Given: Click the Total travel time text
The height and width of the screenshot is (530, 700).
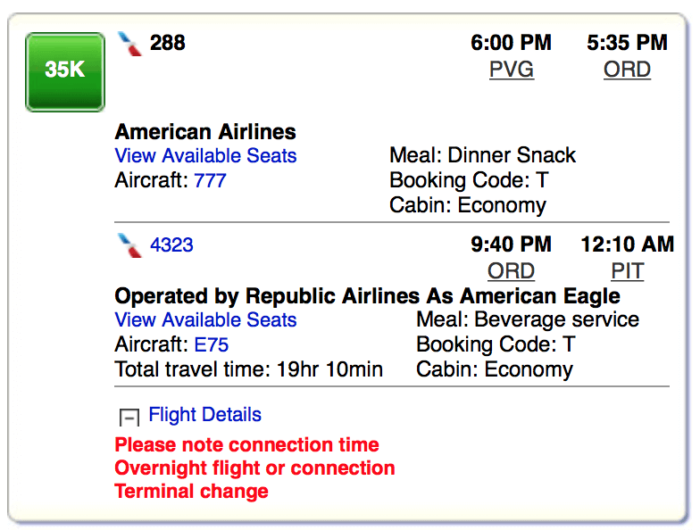Looking at the screenshot, I should pos(249,370).
